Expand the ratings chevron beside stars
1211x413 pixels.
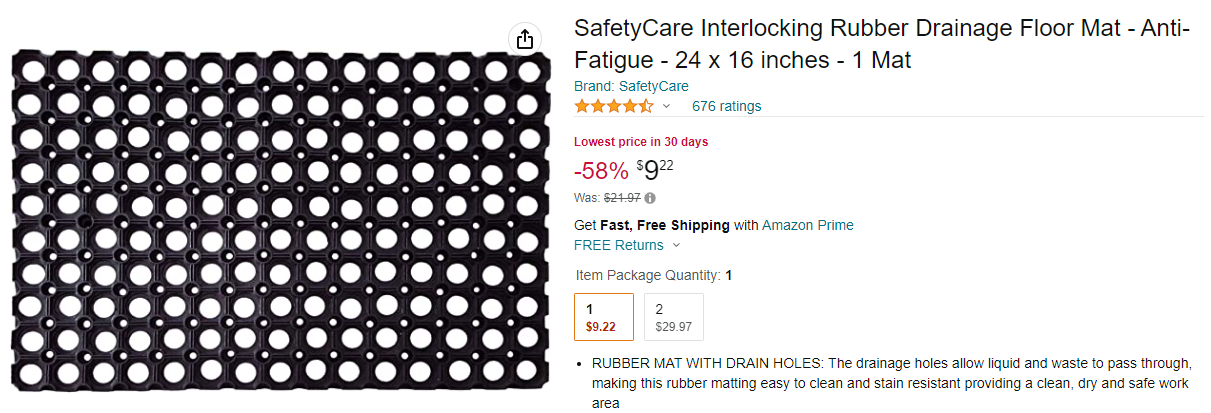coord(667,106)
